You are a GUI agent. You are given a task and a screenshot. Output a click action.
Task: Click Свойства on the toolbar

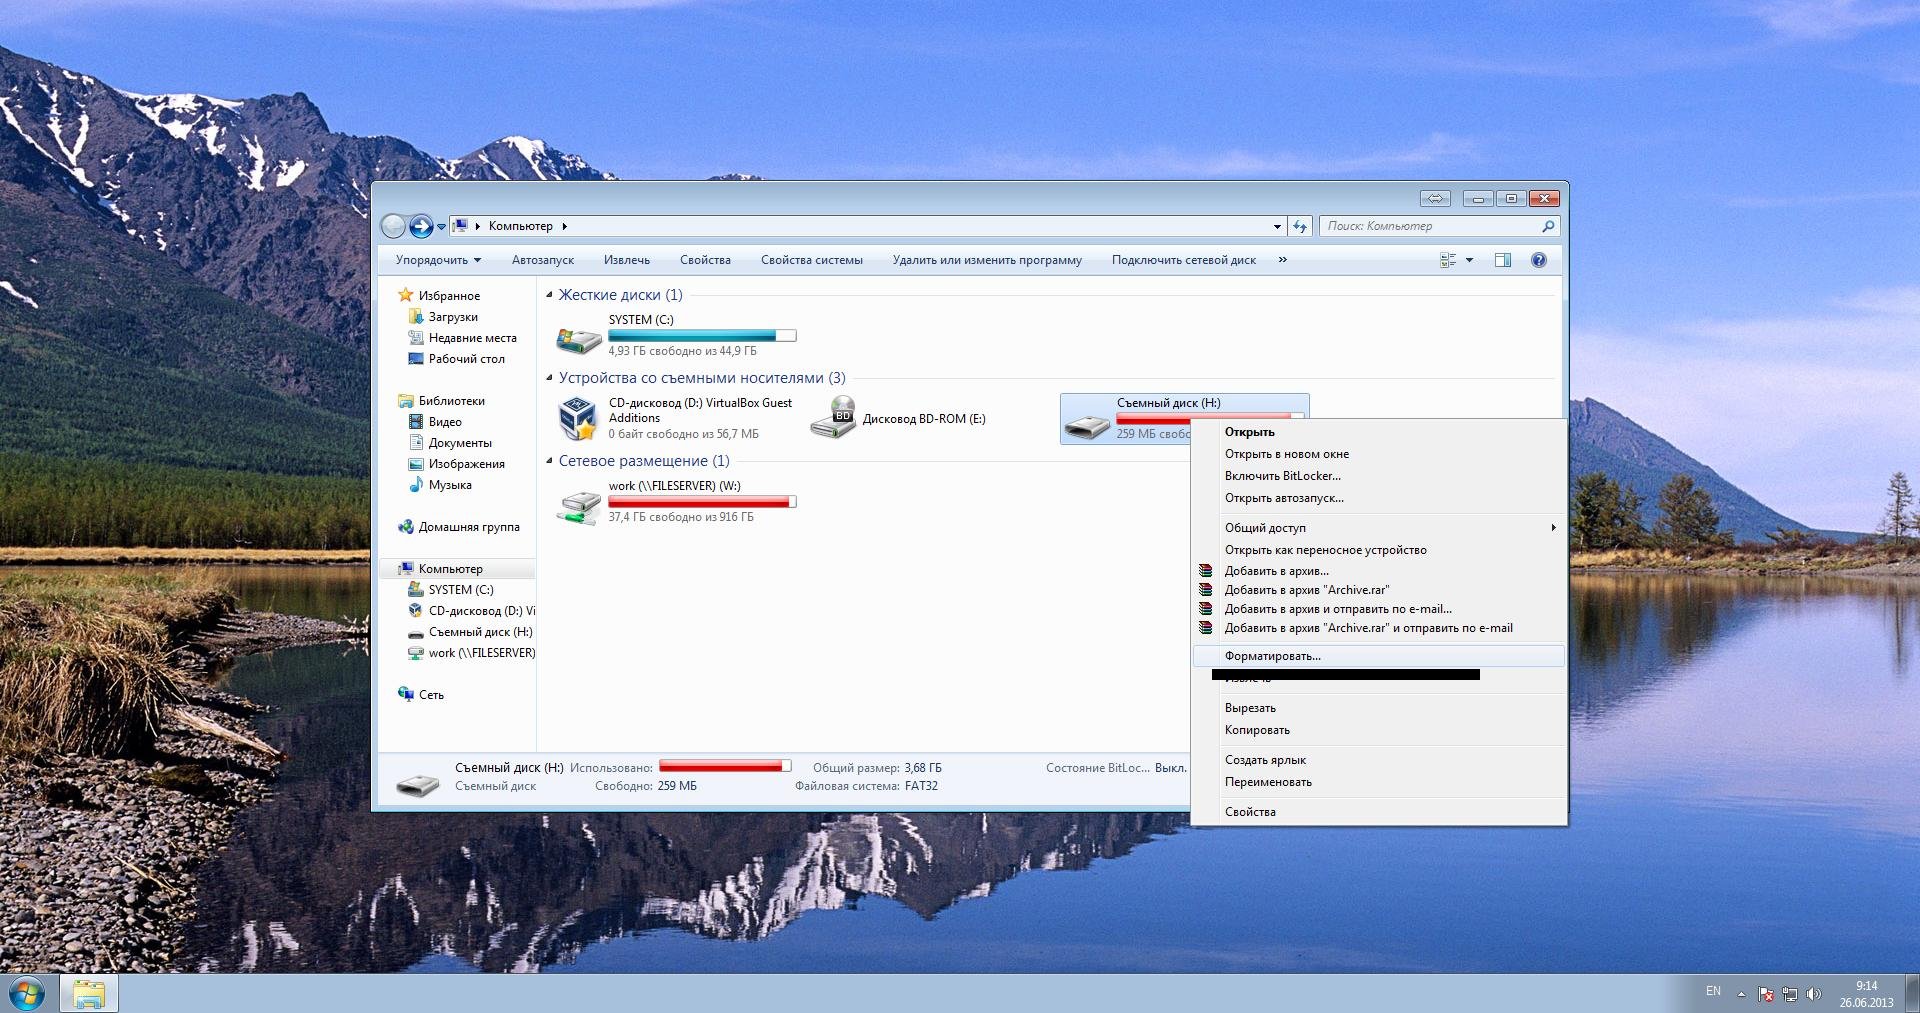(x=705, y=260)
